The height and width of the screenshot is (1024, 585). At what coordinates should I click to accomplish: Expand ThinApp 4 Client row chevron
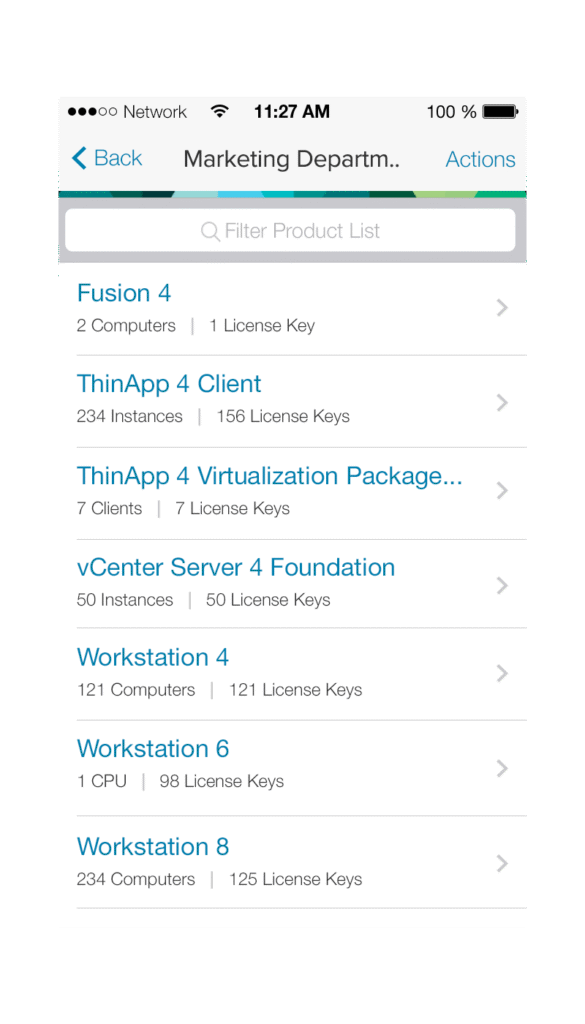pos(502,402)
